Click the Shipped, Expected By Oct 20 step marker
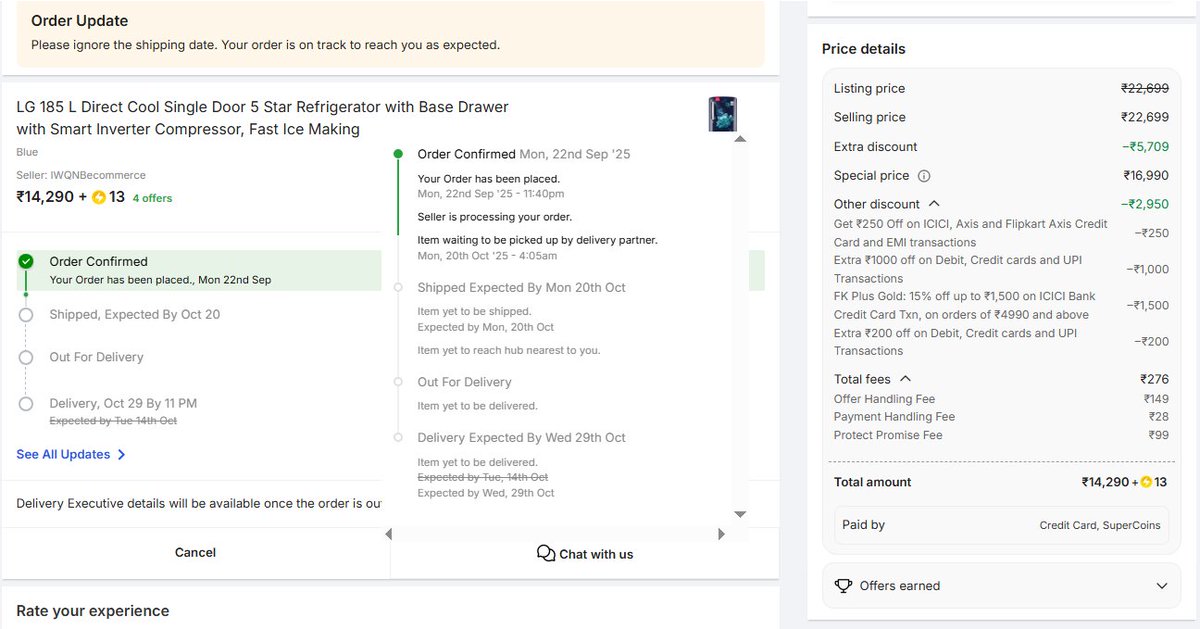The height and width of the screenshot is (629, 1200). [x=26, y=314]
